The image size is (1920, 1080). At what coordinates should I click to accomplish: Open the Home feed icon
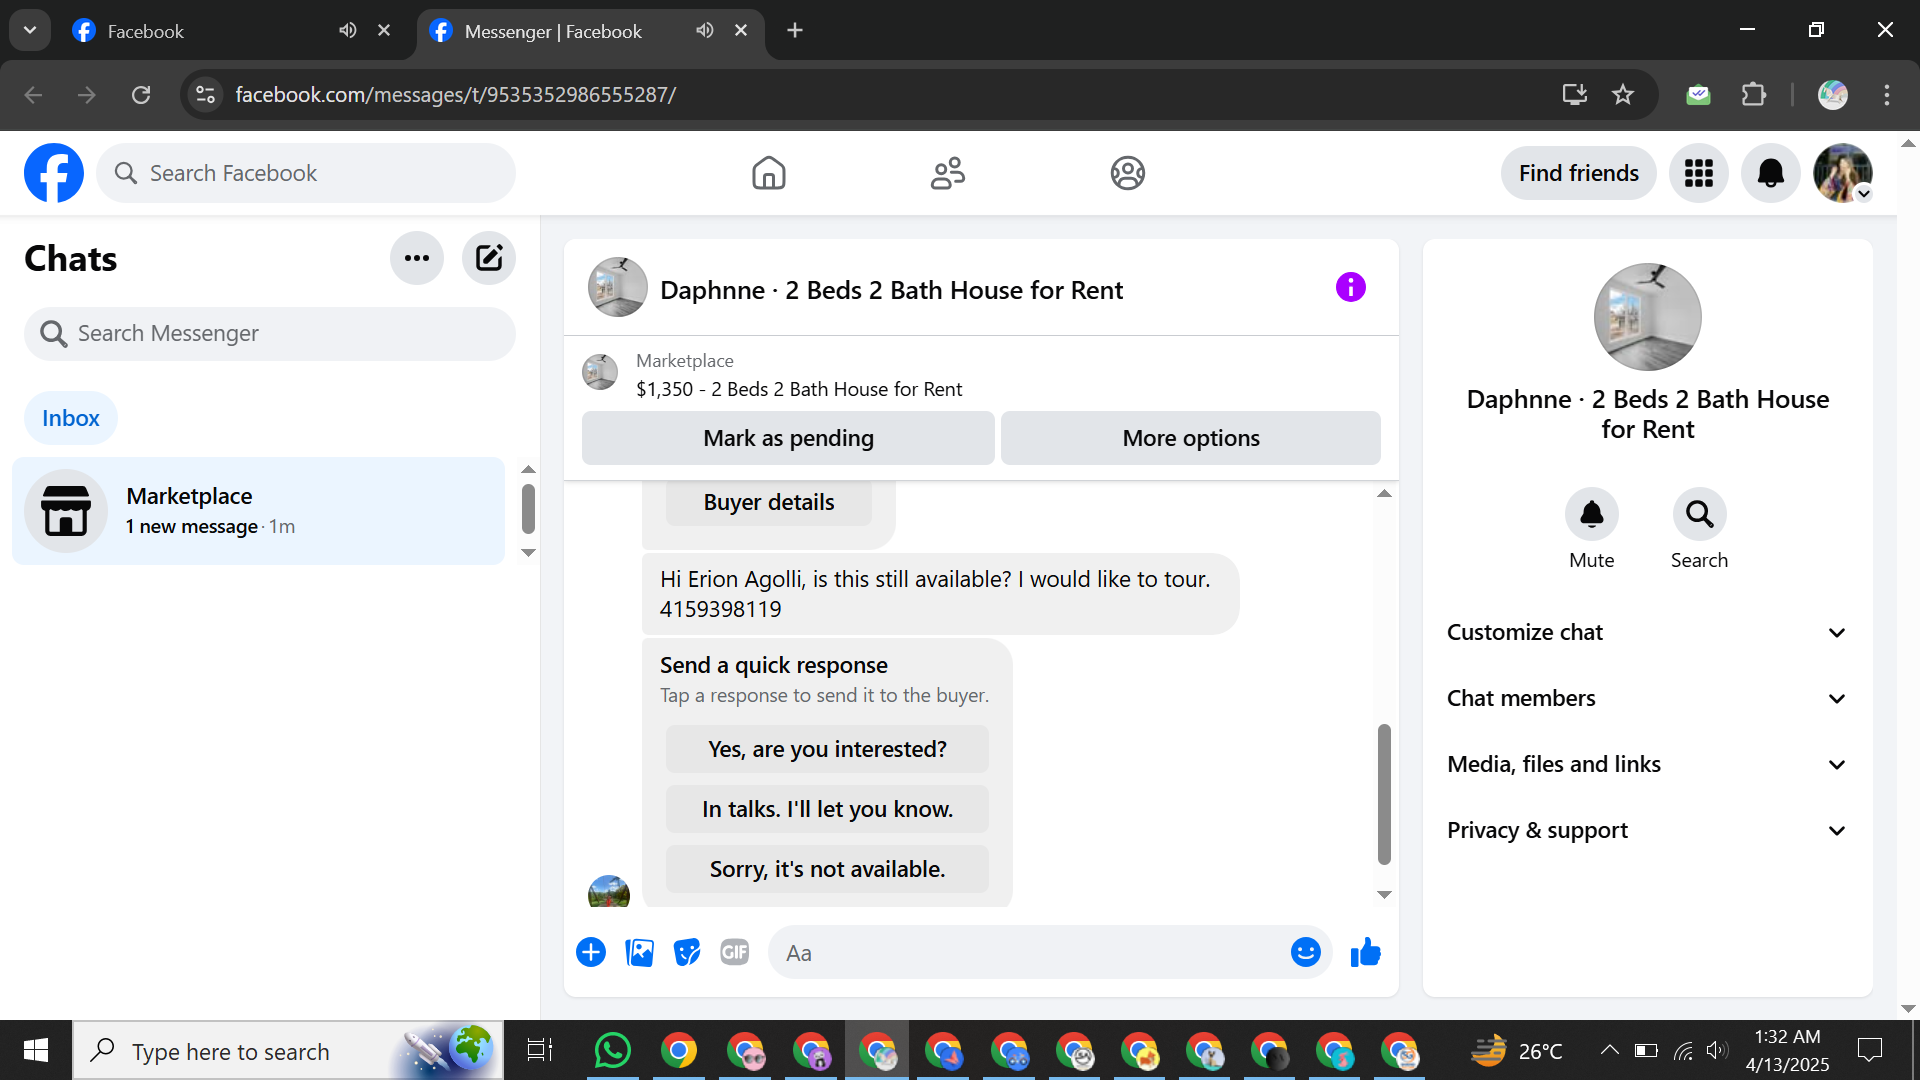tap(769, 173)
